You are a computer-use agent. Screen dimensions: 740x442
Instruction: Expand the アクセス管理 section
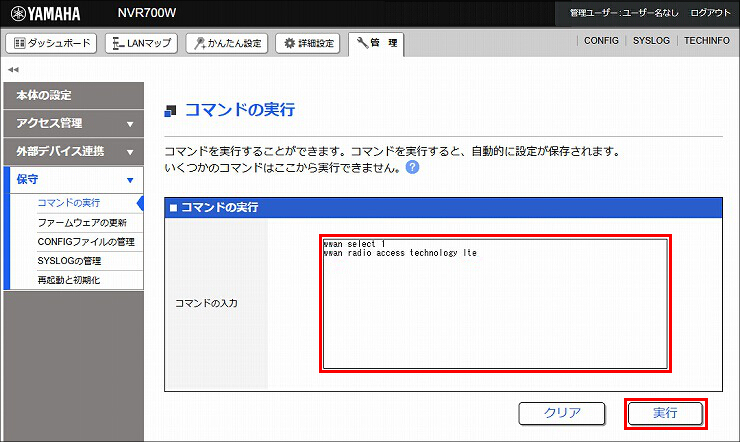coord(74,124)
